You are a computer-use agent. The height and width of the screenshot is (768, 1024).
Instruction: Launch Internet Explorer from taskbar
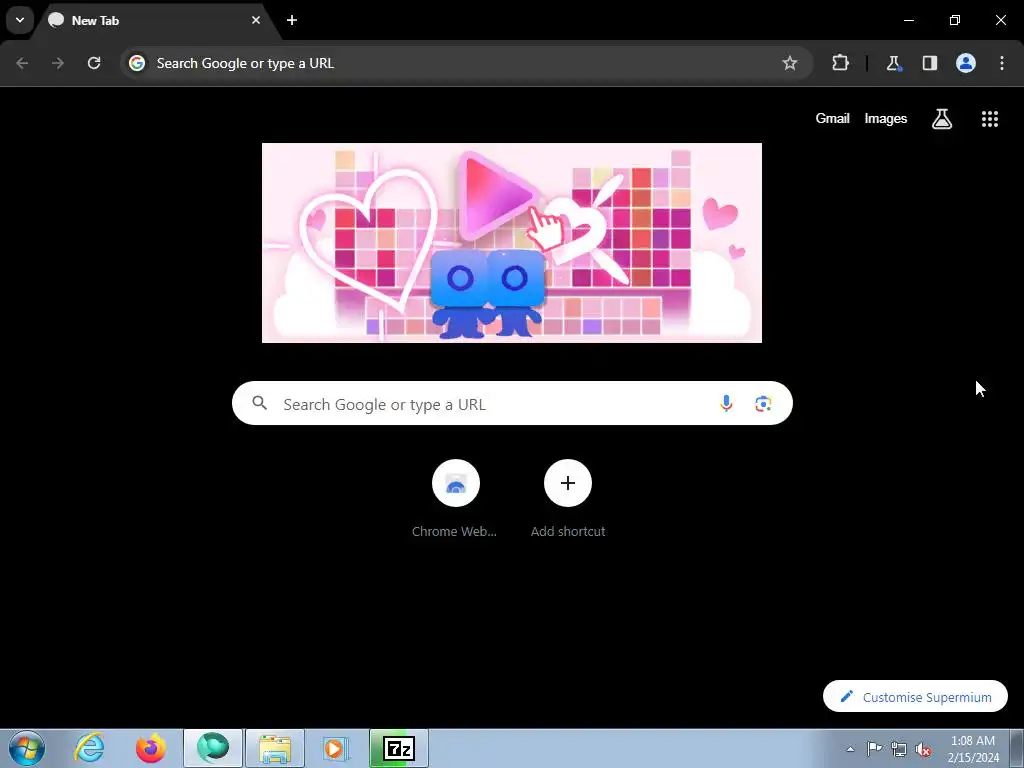89,748
